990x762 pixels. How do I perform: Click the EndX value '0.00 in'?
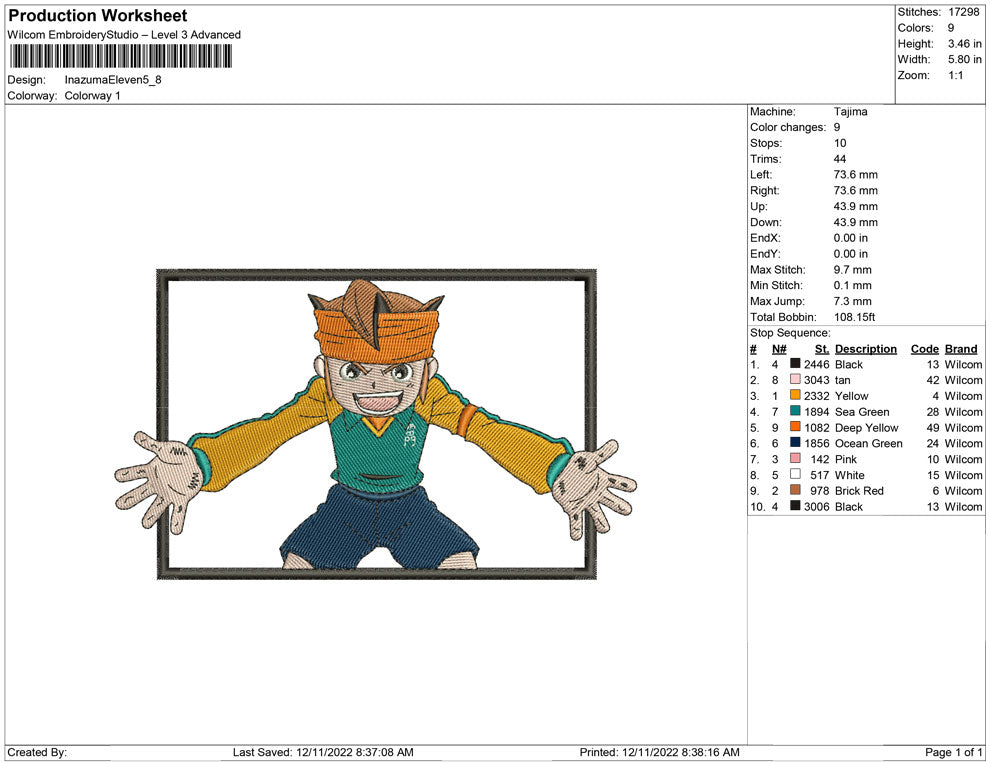(850, 238)
